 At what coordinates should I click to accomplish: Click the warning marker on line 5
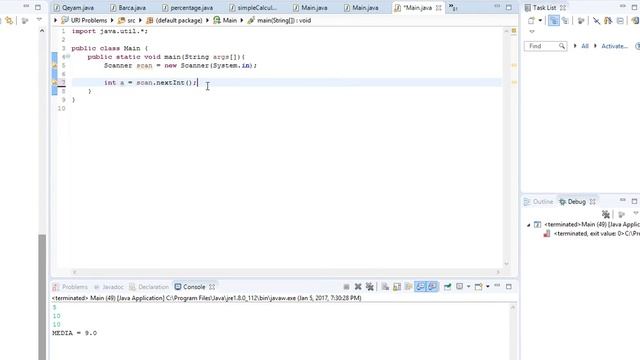click(54, 65)
